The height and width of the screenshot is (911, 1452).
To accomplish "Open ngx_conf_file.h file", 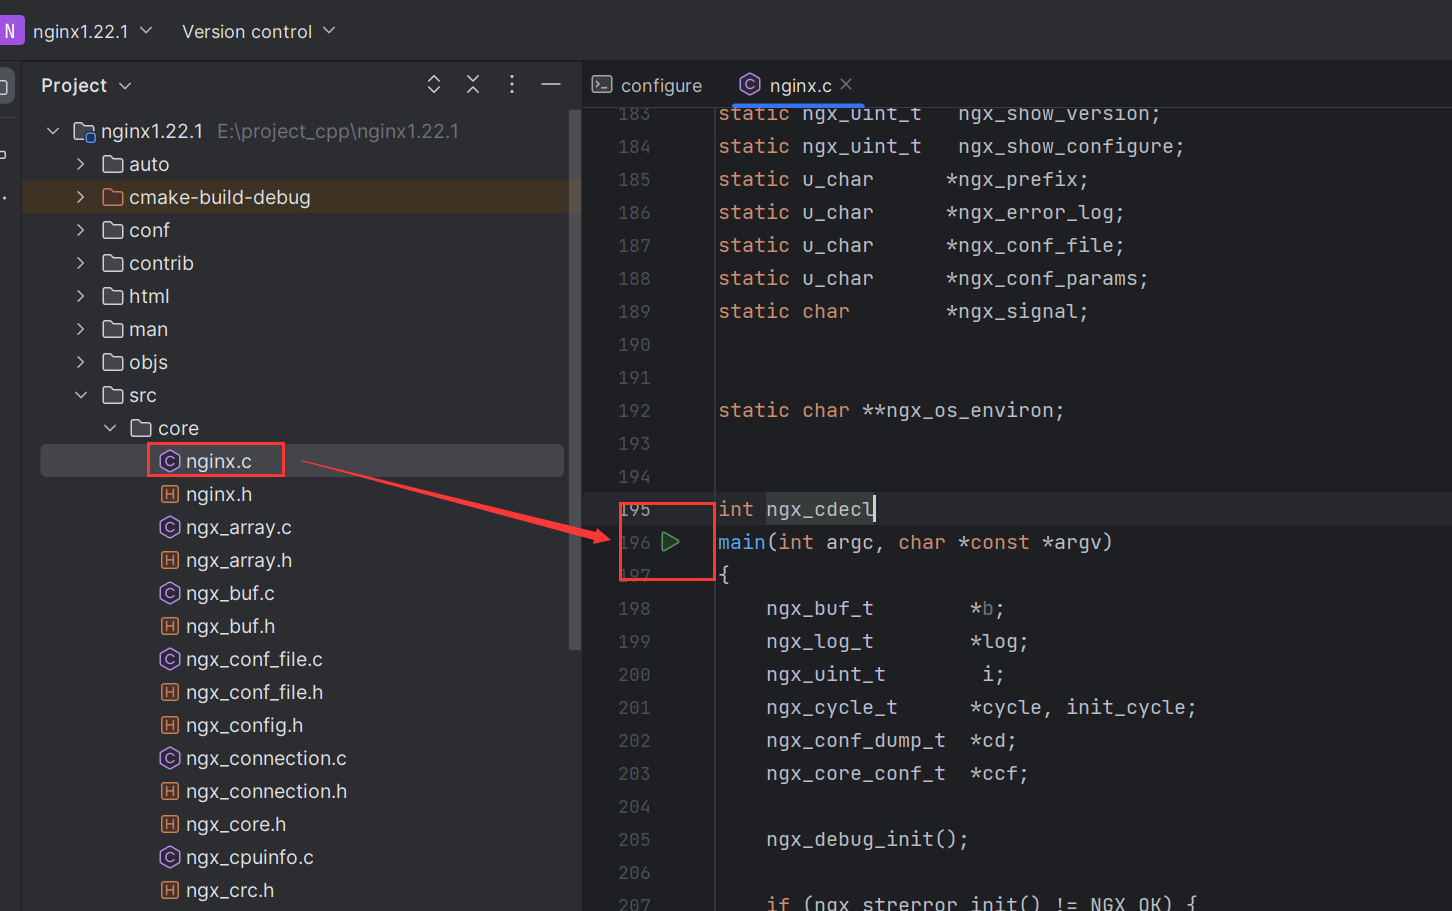I will pos(254,692).
